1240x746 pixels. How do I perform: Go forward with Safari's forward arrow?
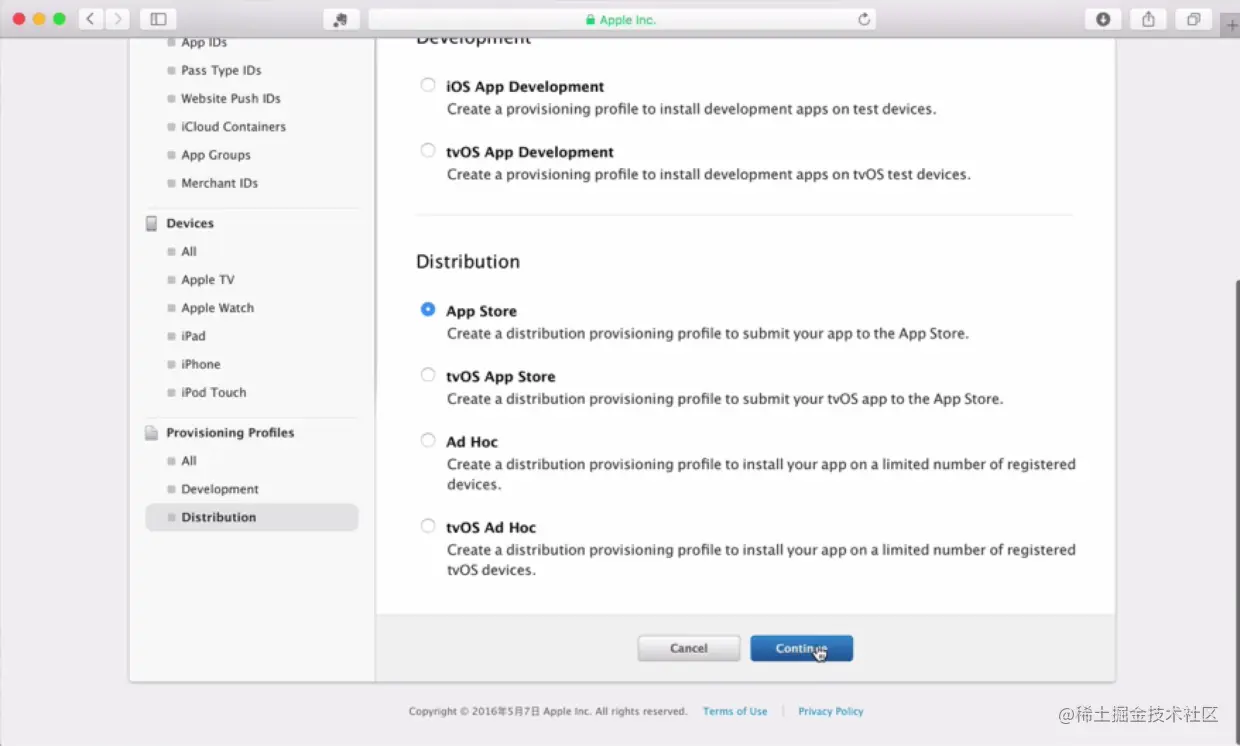click(x=117, y=19)
